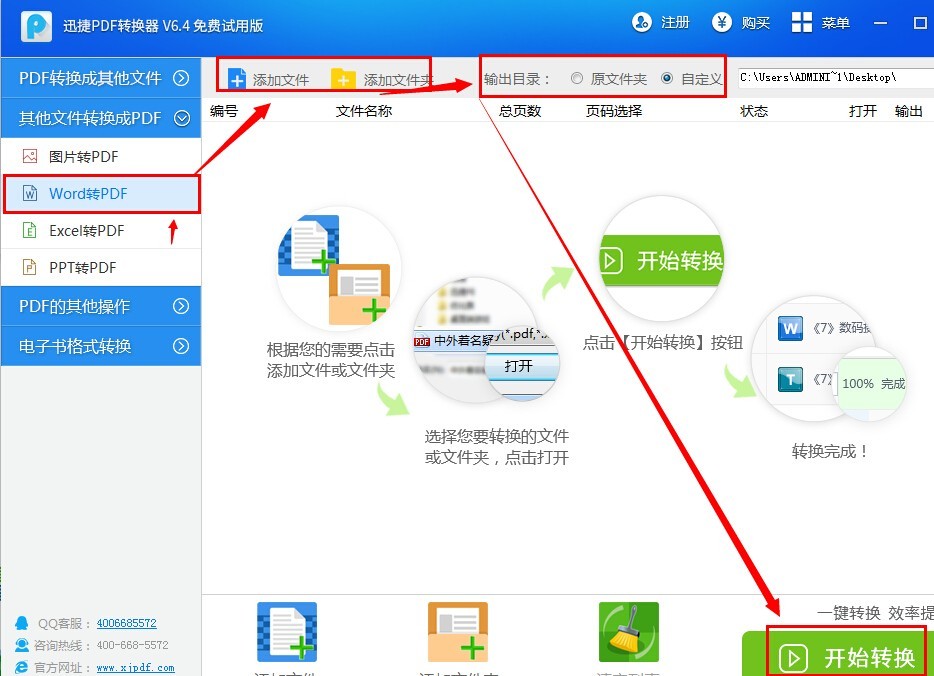Click the 图片转PDF image icon
Image resolution: width=934 pixels, height=676 pixels.
click(x=30, y=156)
